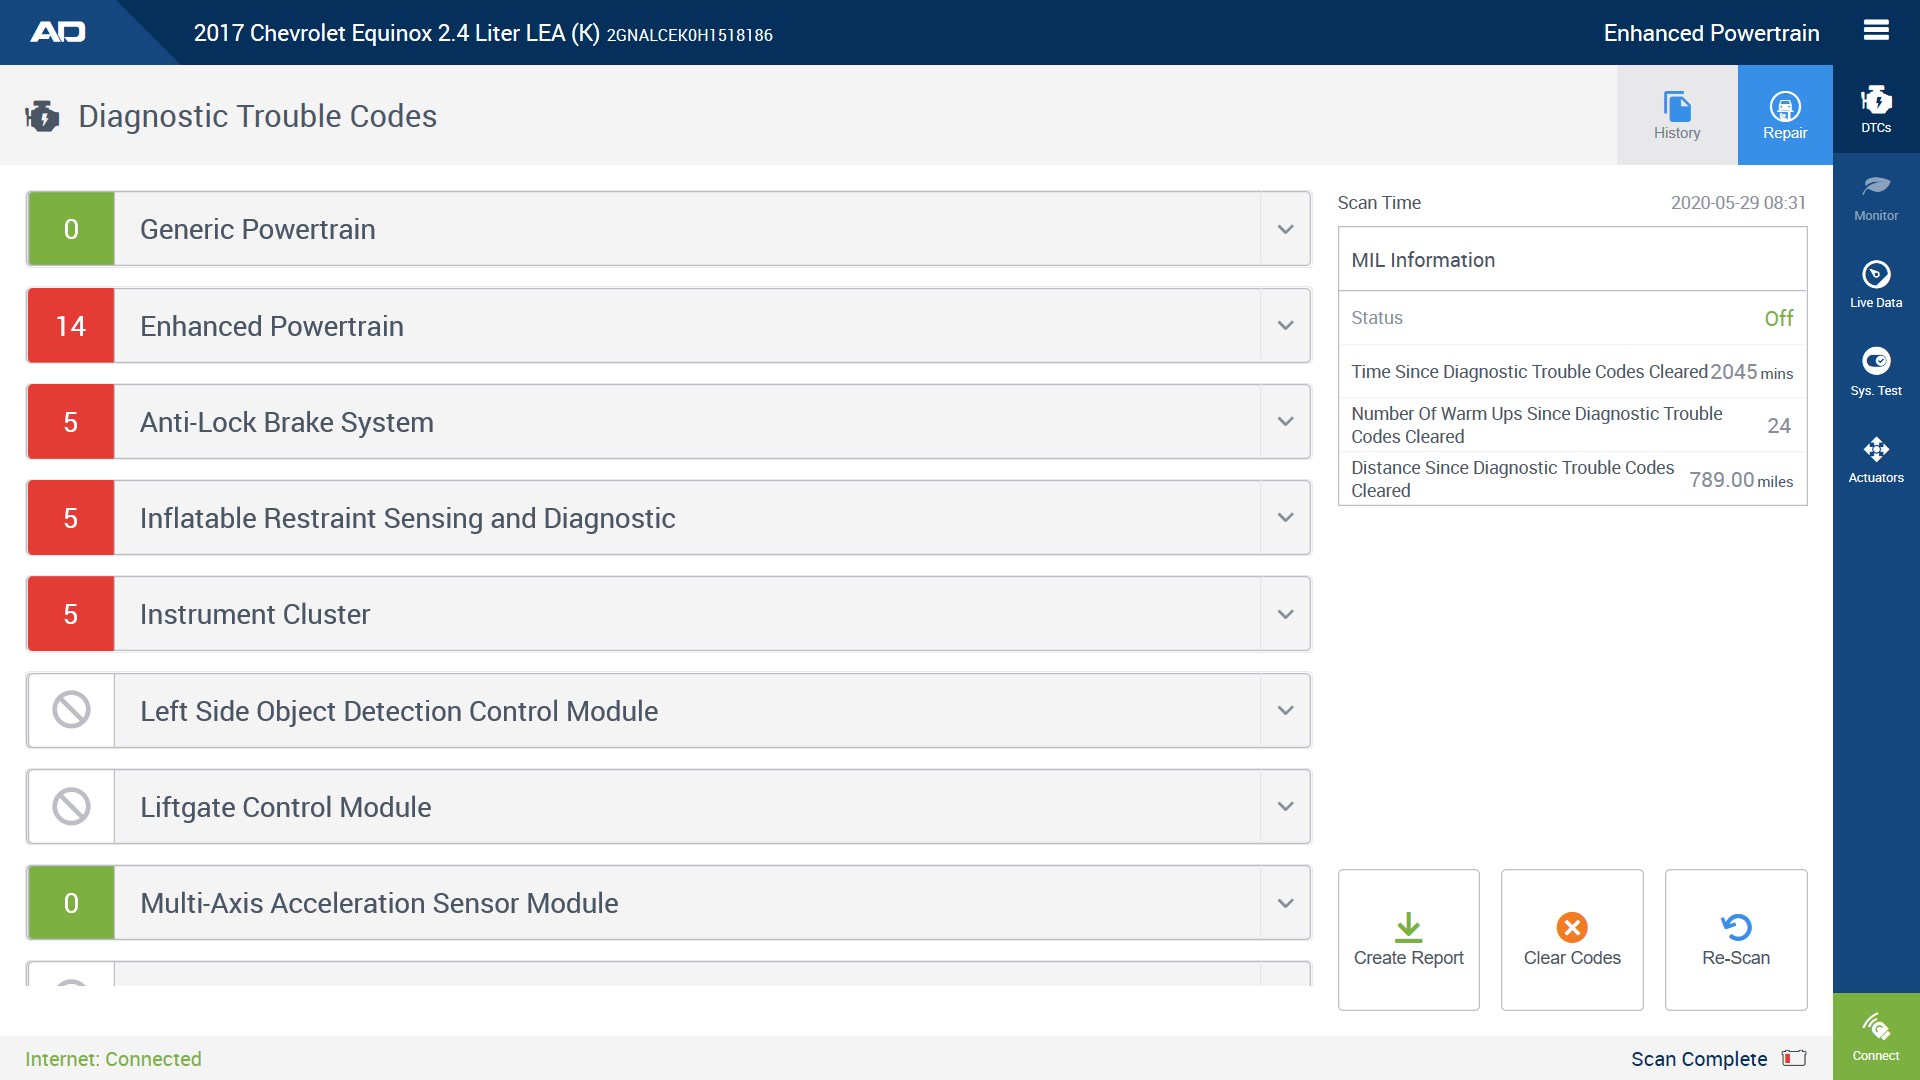Select the Generic Powertrain row
Viewport: 1920px width, 1080px height.
tap(667, 228)
